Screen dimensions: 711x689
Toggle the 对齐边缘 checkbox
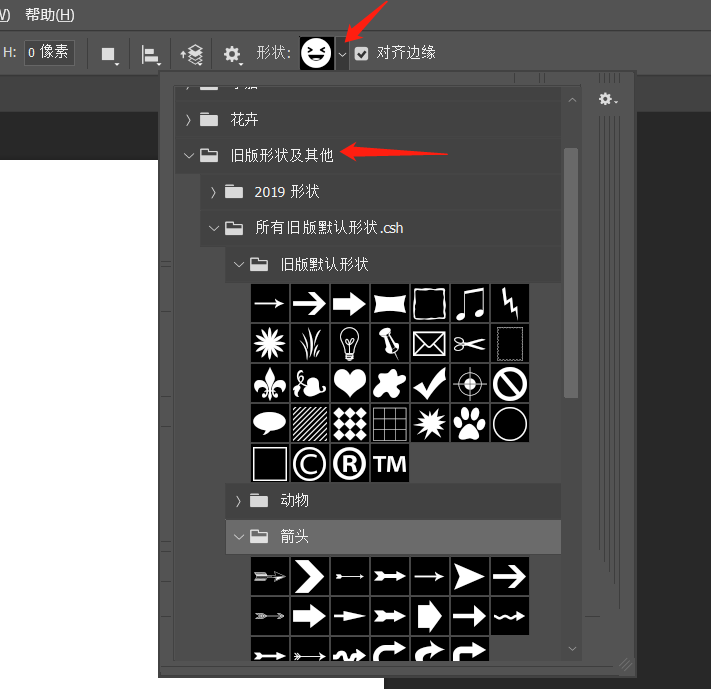(x=361, y=54)
